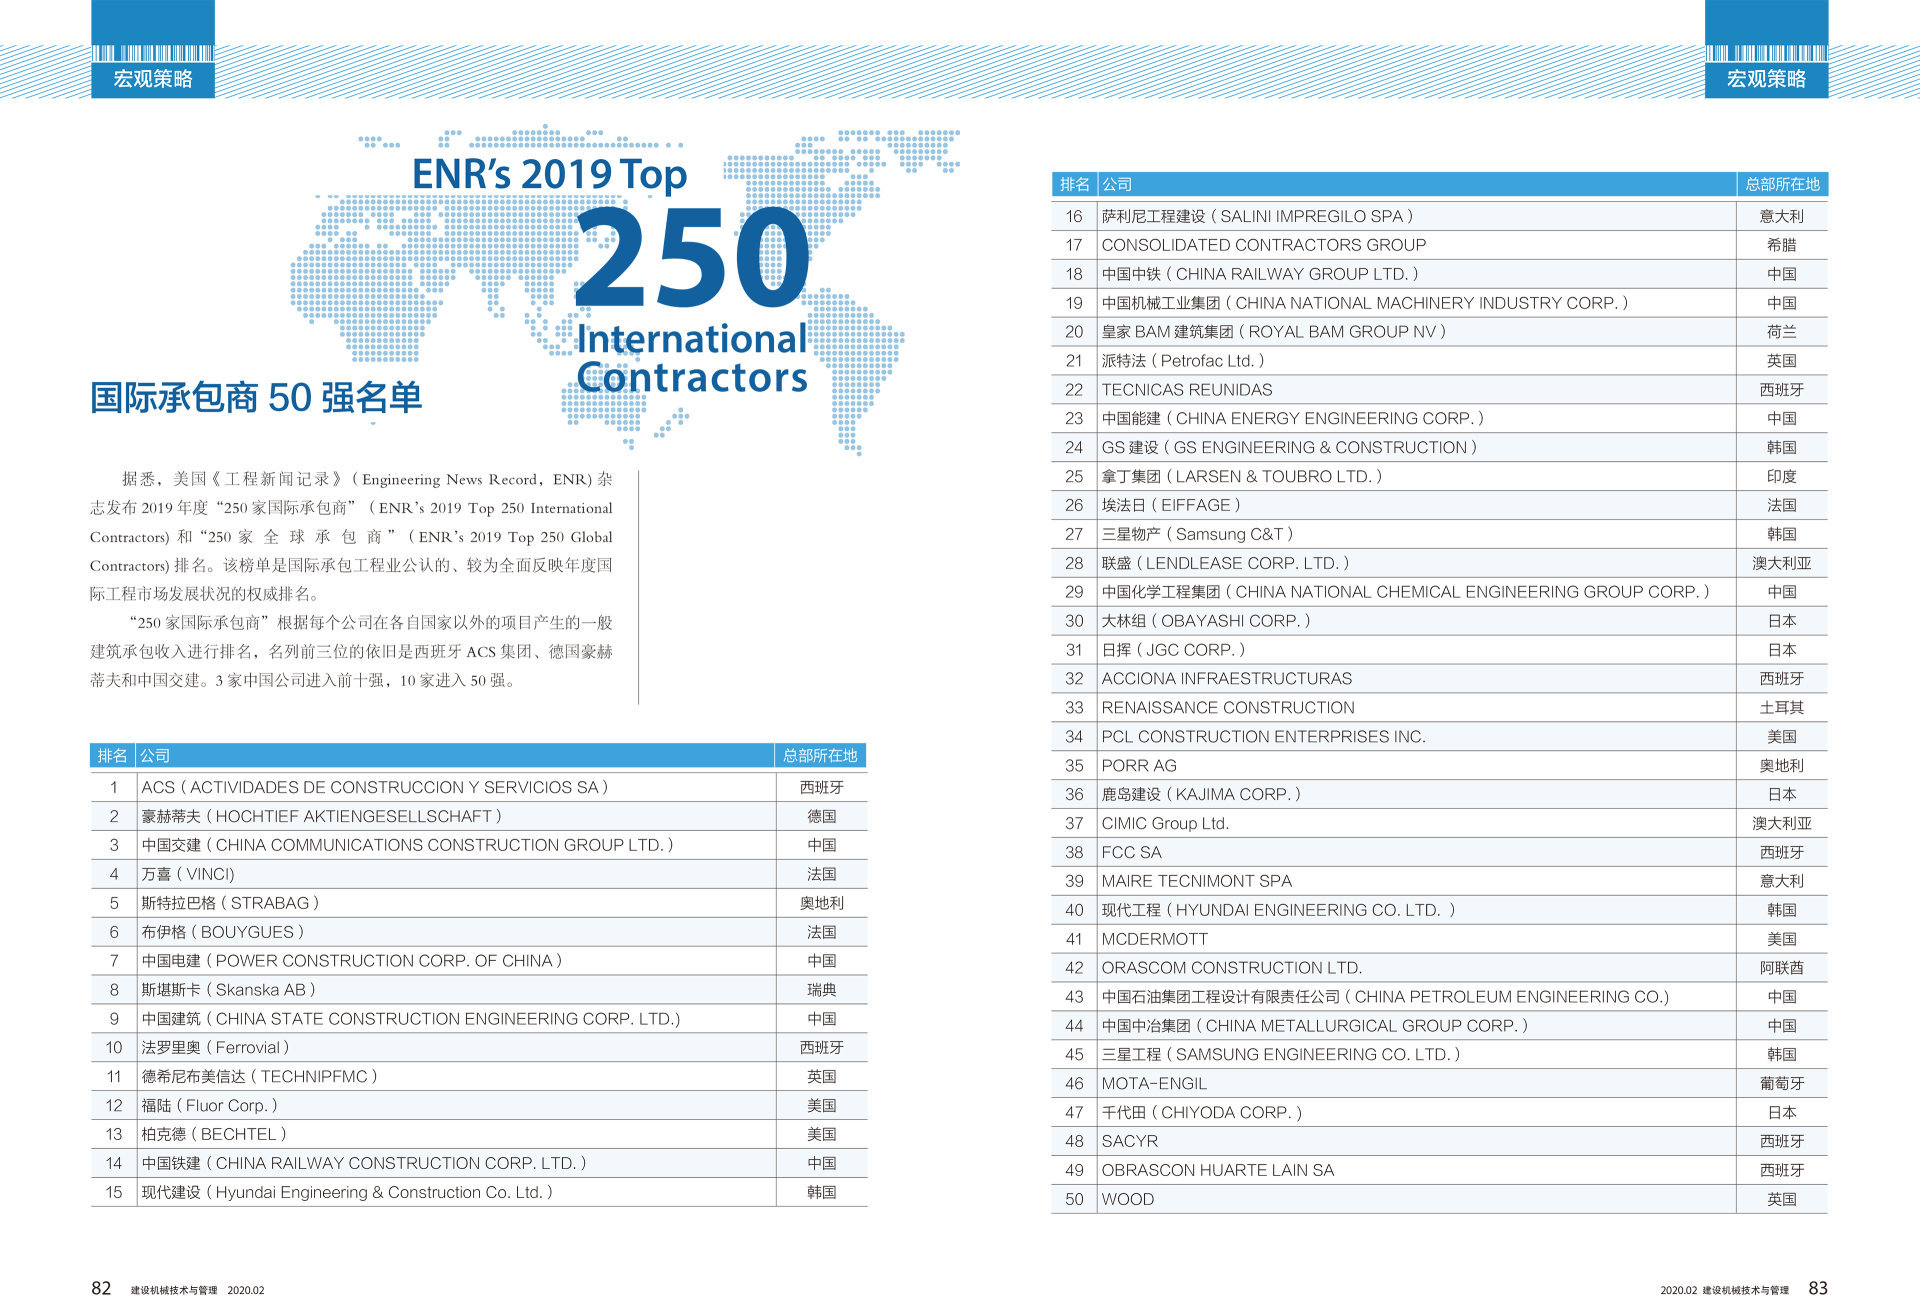This screenshot has width=1920, height=1303.
Task: Select the ORASCOM CONSTRUCTION LTD. row
Action: coord(1439,969)
